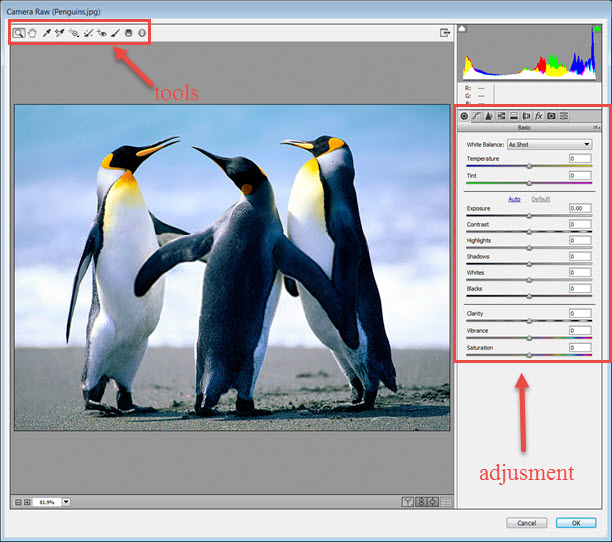This screenshot has width=612, height=542.
Task: Open the Tone Curve panel tab
Action: coord(477,116)
